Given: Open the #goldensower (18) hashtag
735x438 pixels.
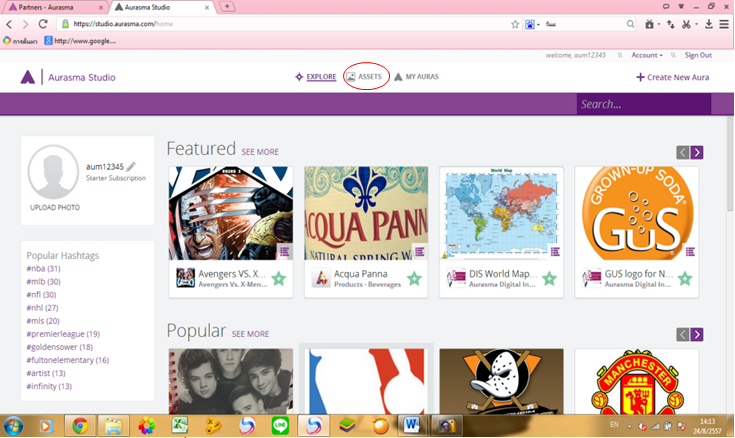Looking at the screenshot, I should (60, 347).
